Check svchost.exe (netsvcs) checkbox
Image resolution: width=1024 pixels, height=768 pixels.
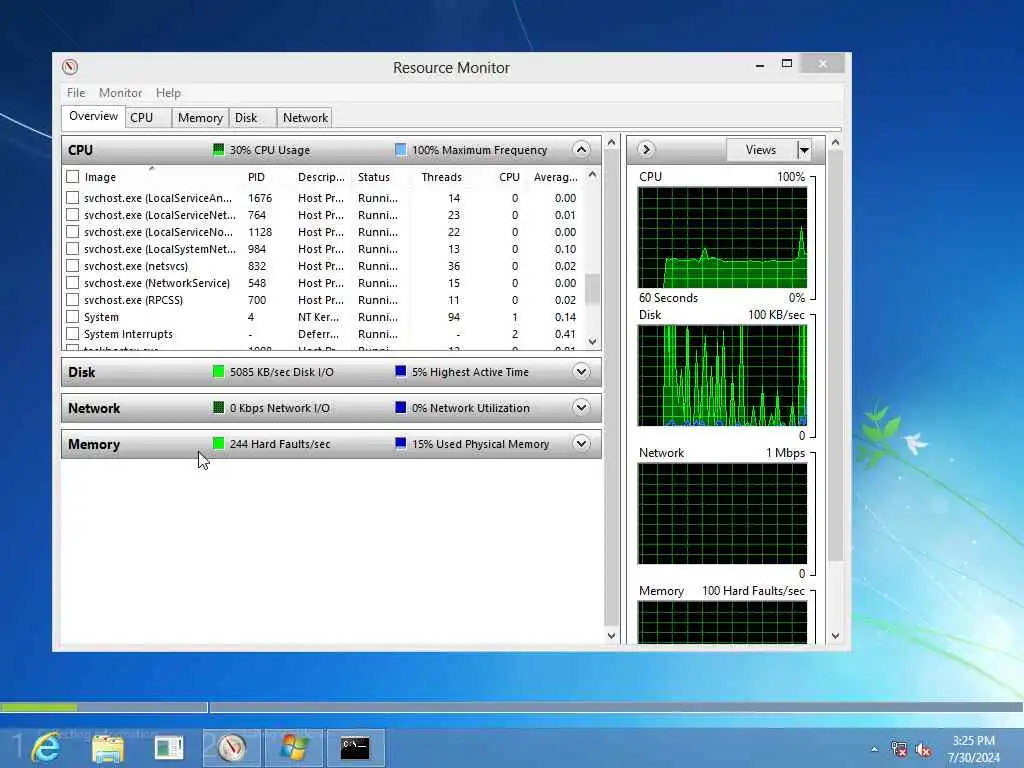[x=72, y=265]
